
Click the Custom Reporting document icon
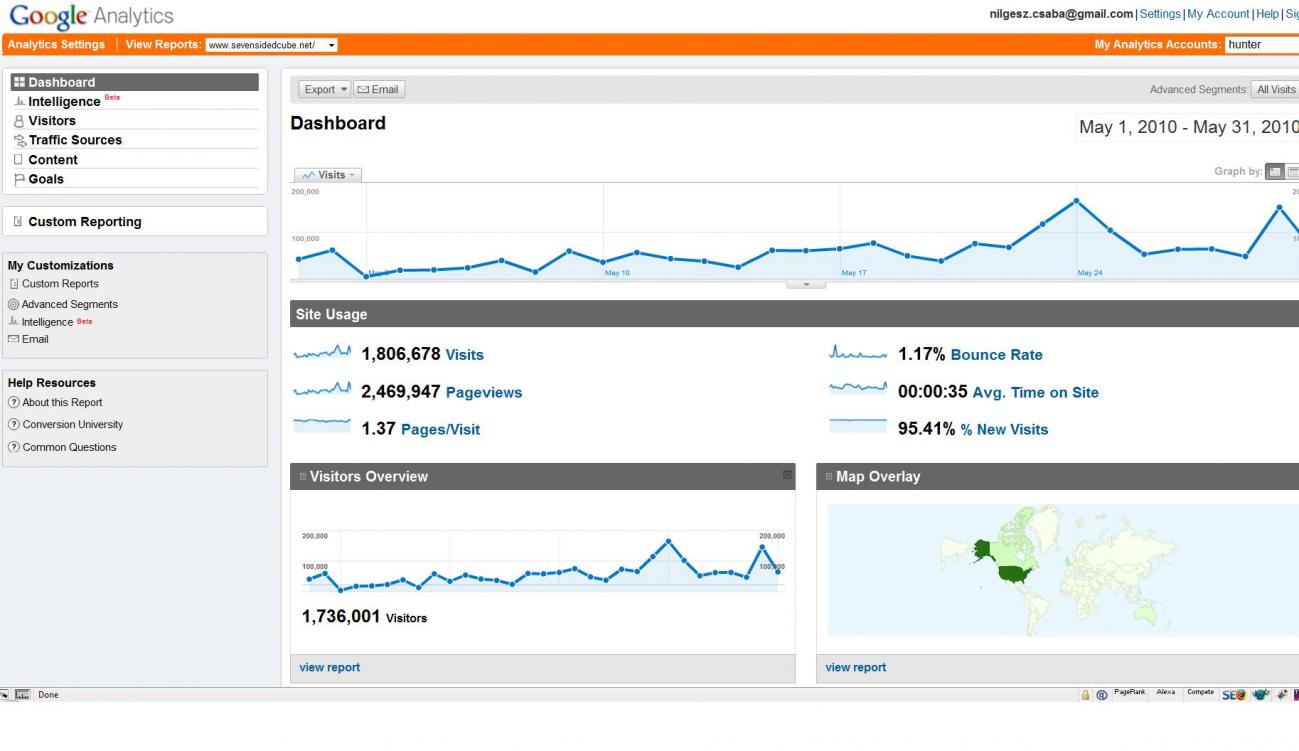19,222
